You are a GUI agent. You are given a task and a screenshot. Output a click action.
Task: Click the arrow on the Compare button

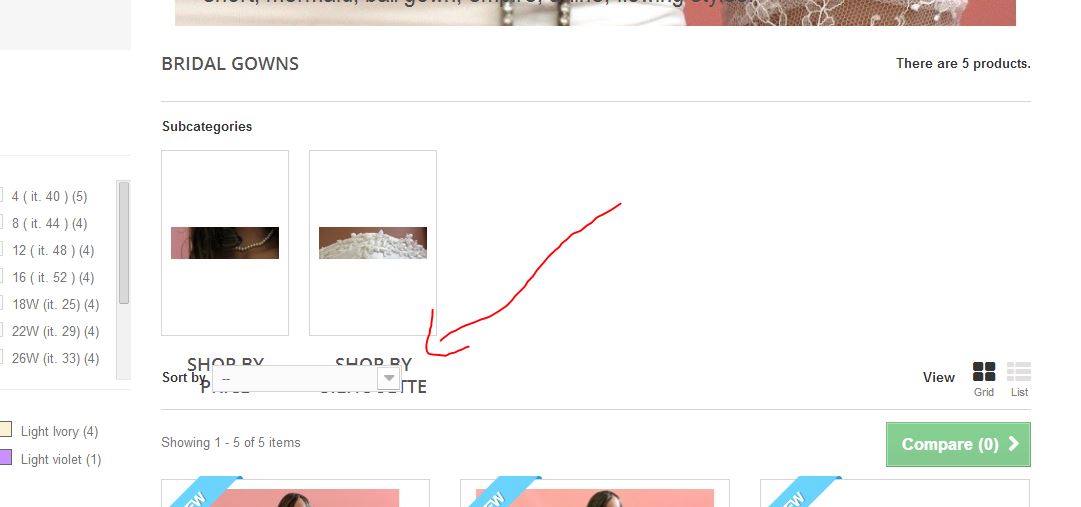click(1013, 444)
